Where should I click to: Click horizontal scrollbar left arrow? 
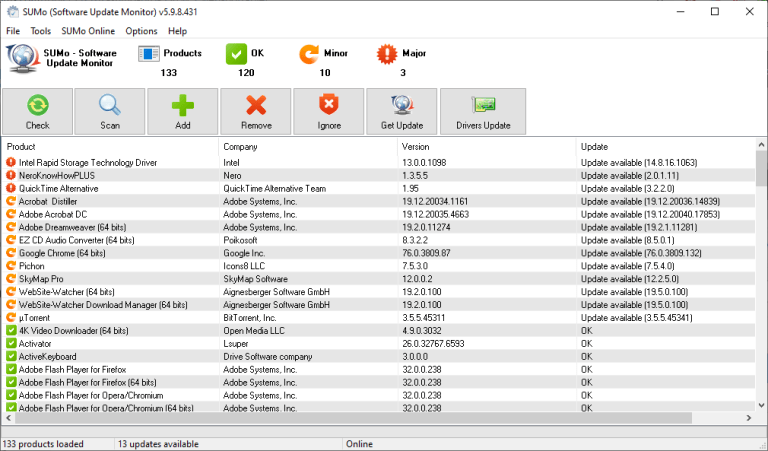coord(8,418)
